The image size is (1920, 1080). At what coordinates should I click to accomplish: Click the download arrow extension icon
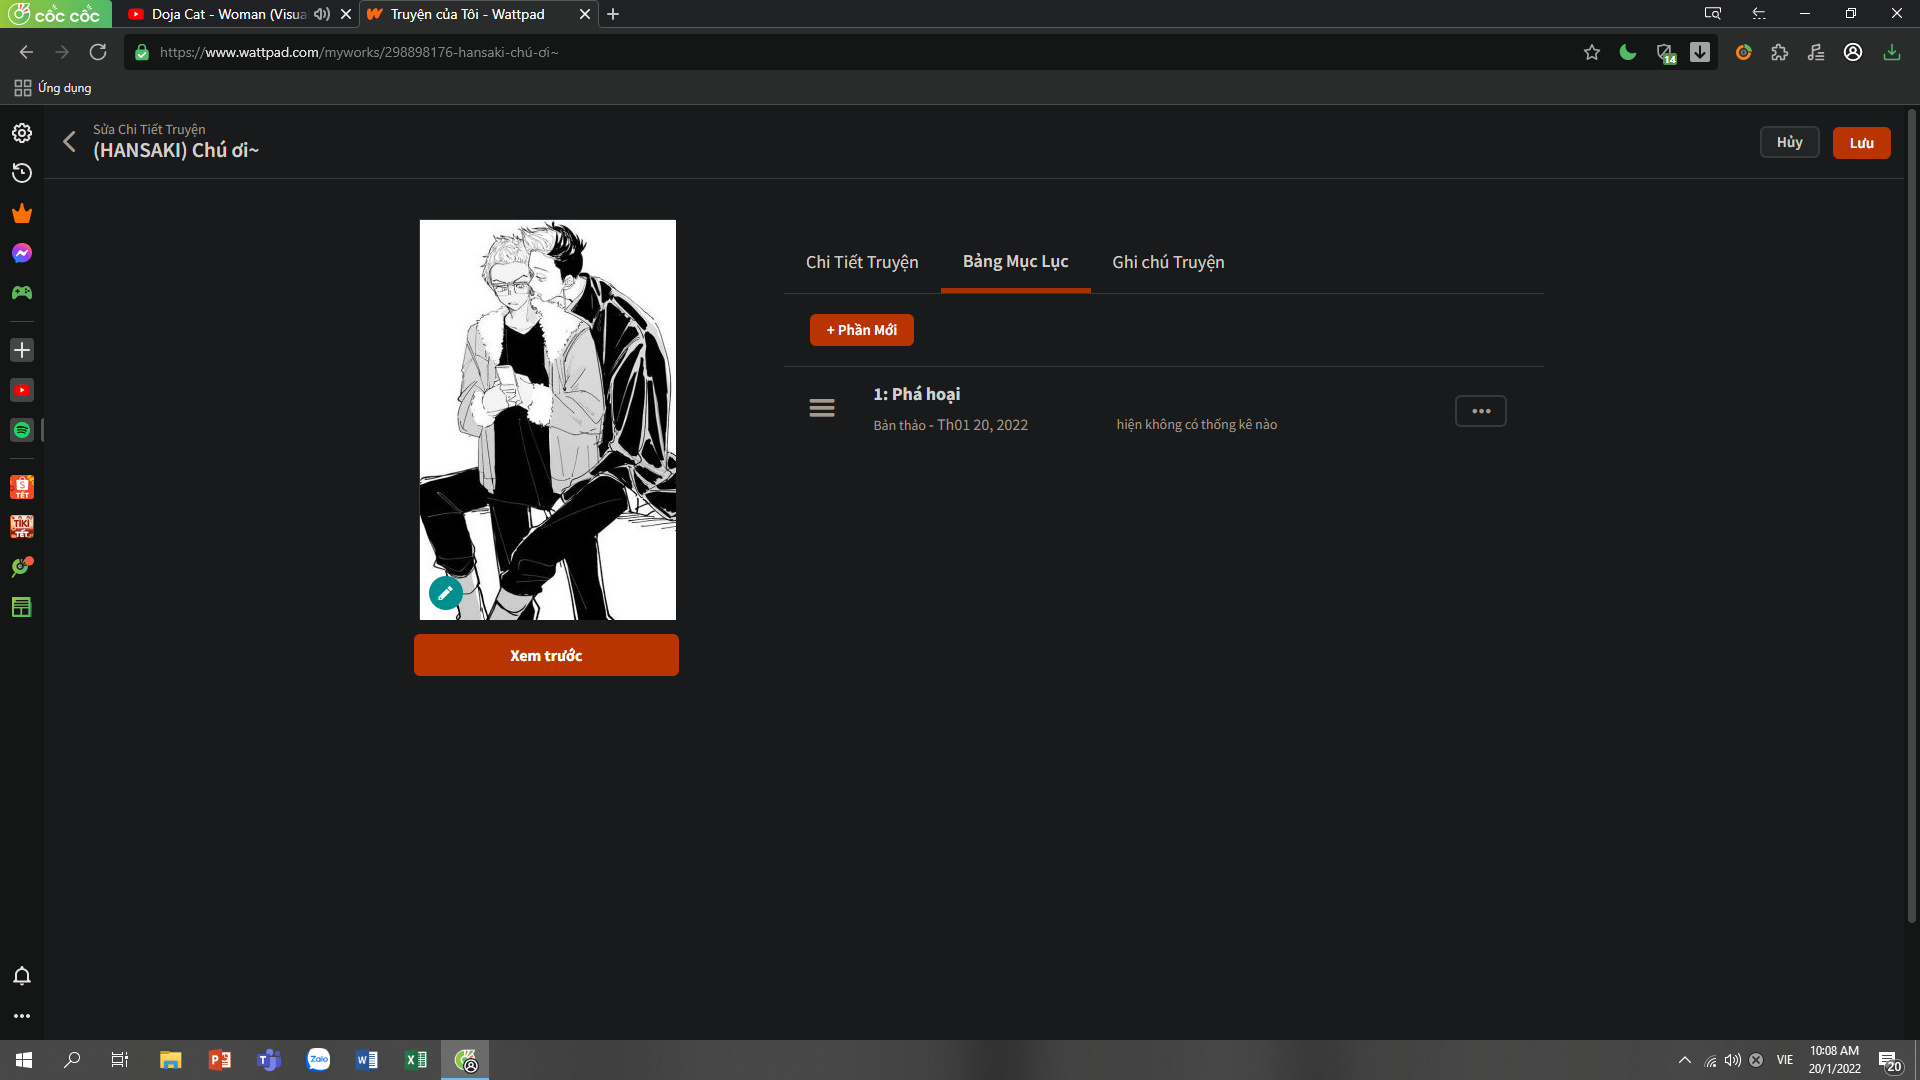tap(1700, 52)
